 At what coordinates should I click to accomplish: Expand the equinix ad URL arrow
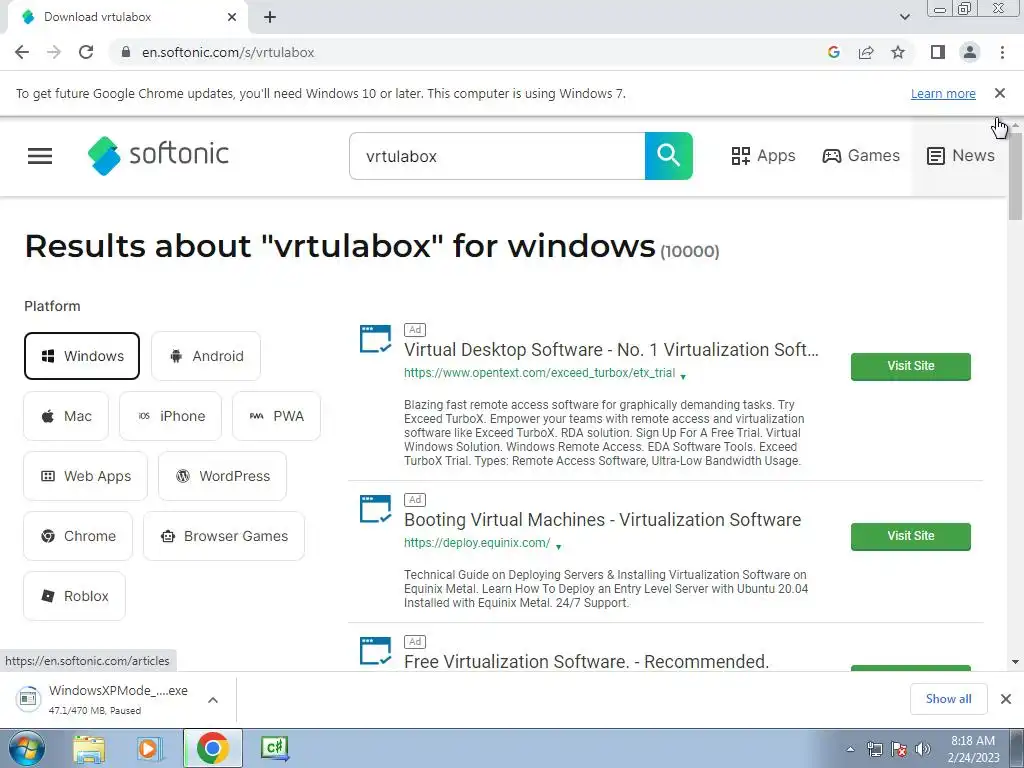558,546
